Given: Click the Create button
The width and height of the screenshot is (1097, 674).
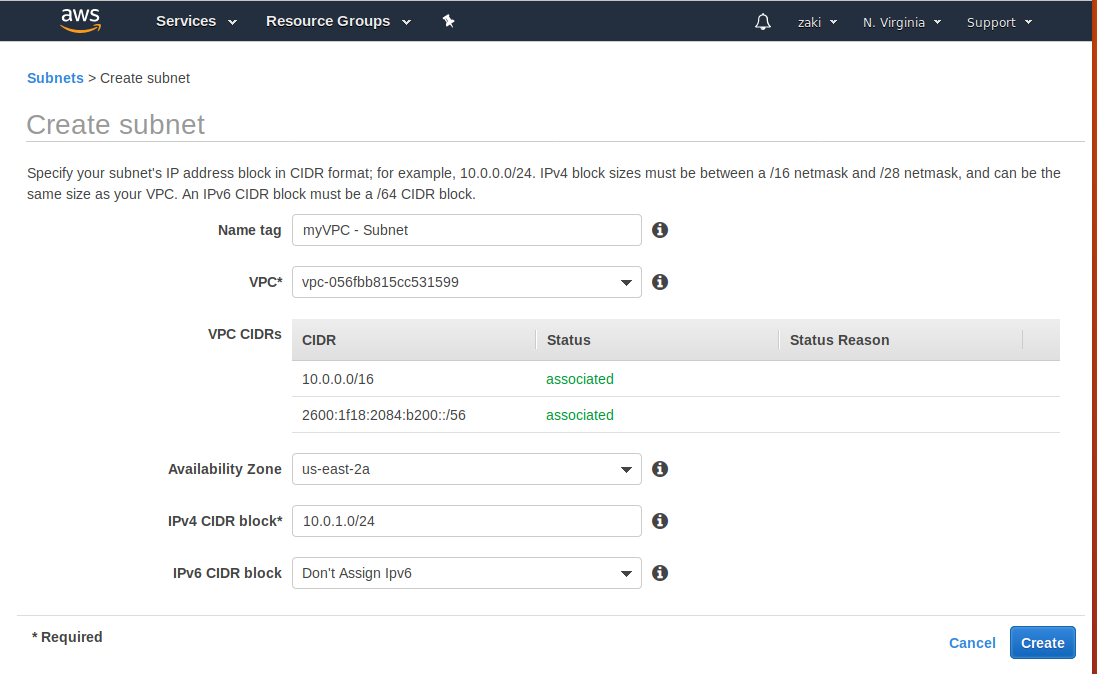Looking at the screenshot, I should click(x=1042, y=642).
